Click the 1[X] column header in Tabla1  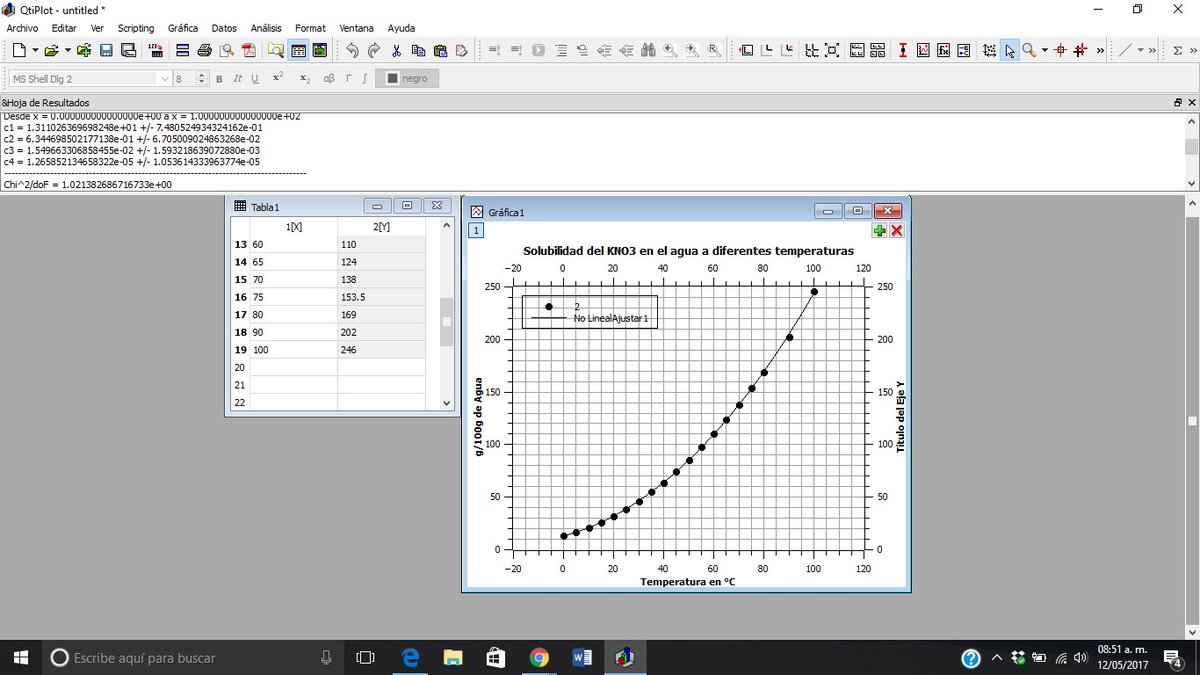[x=293, y=227]
